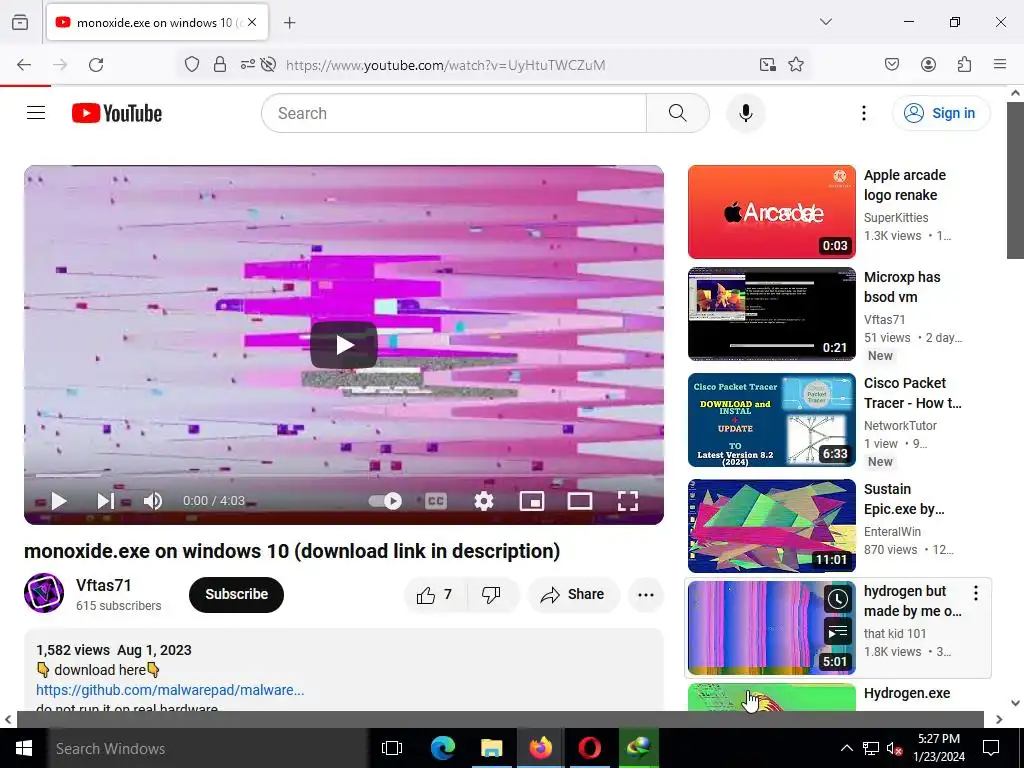
Task: Open Task View on taskbar
Action: 392,748
